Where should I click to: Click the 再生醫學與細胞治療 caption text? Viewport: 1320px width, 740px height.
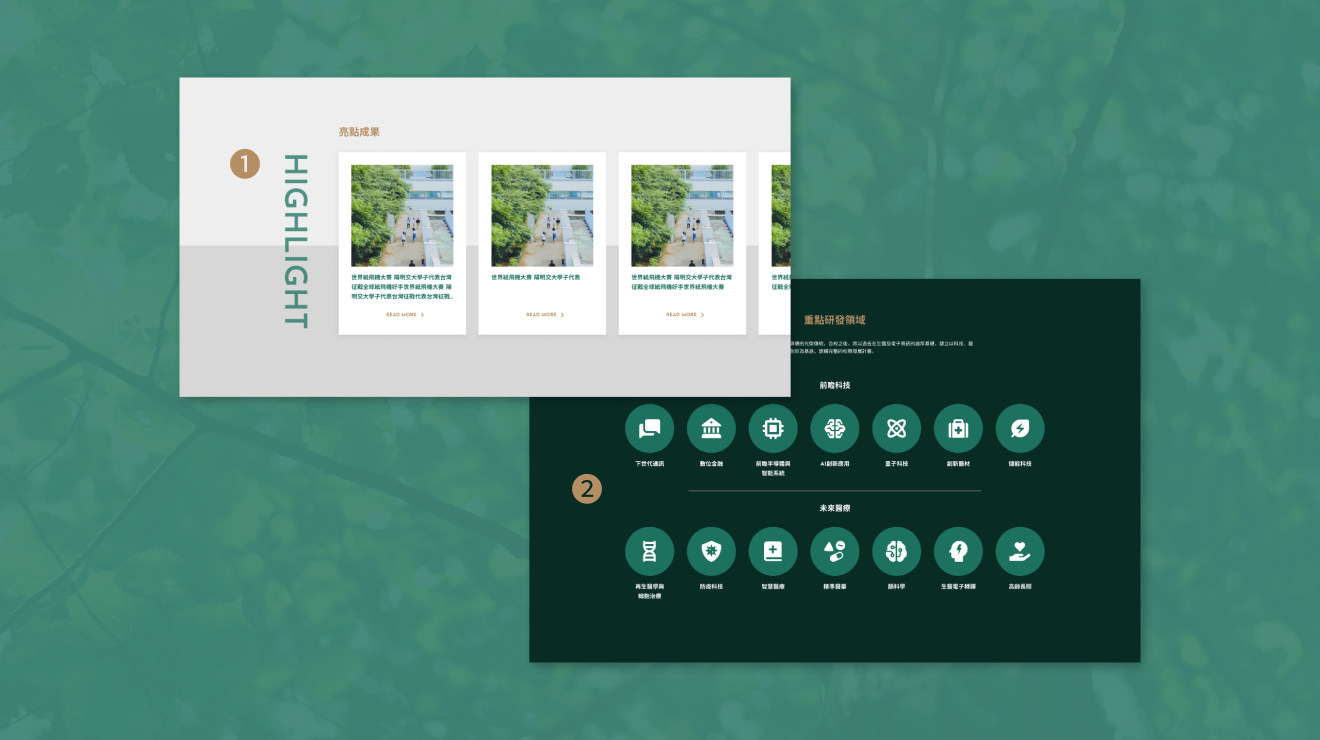(650, 591)
